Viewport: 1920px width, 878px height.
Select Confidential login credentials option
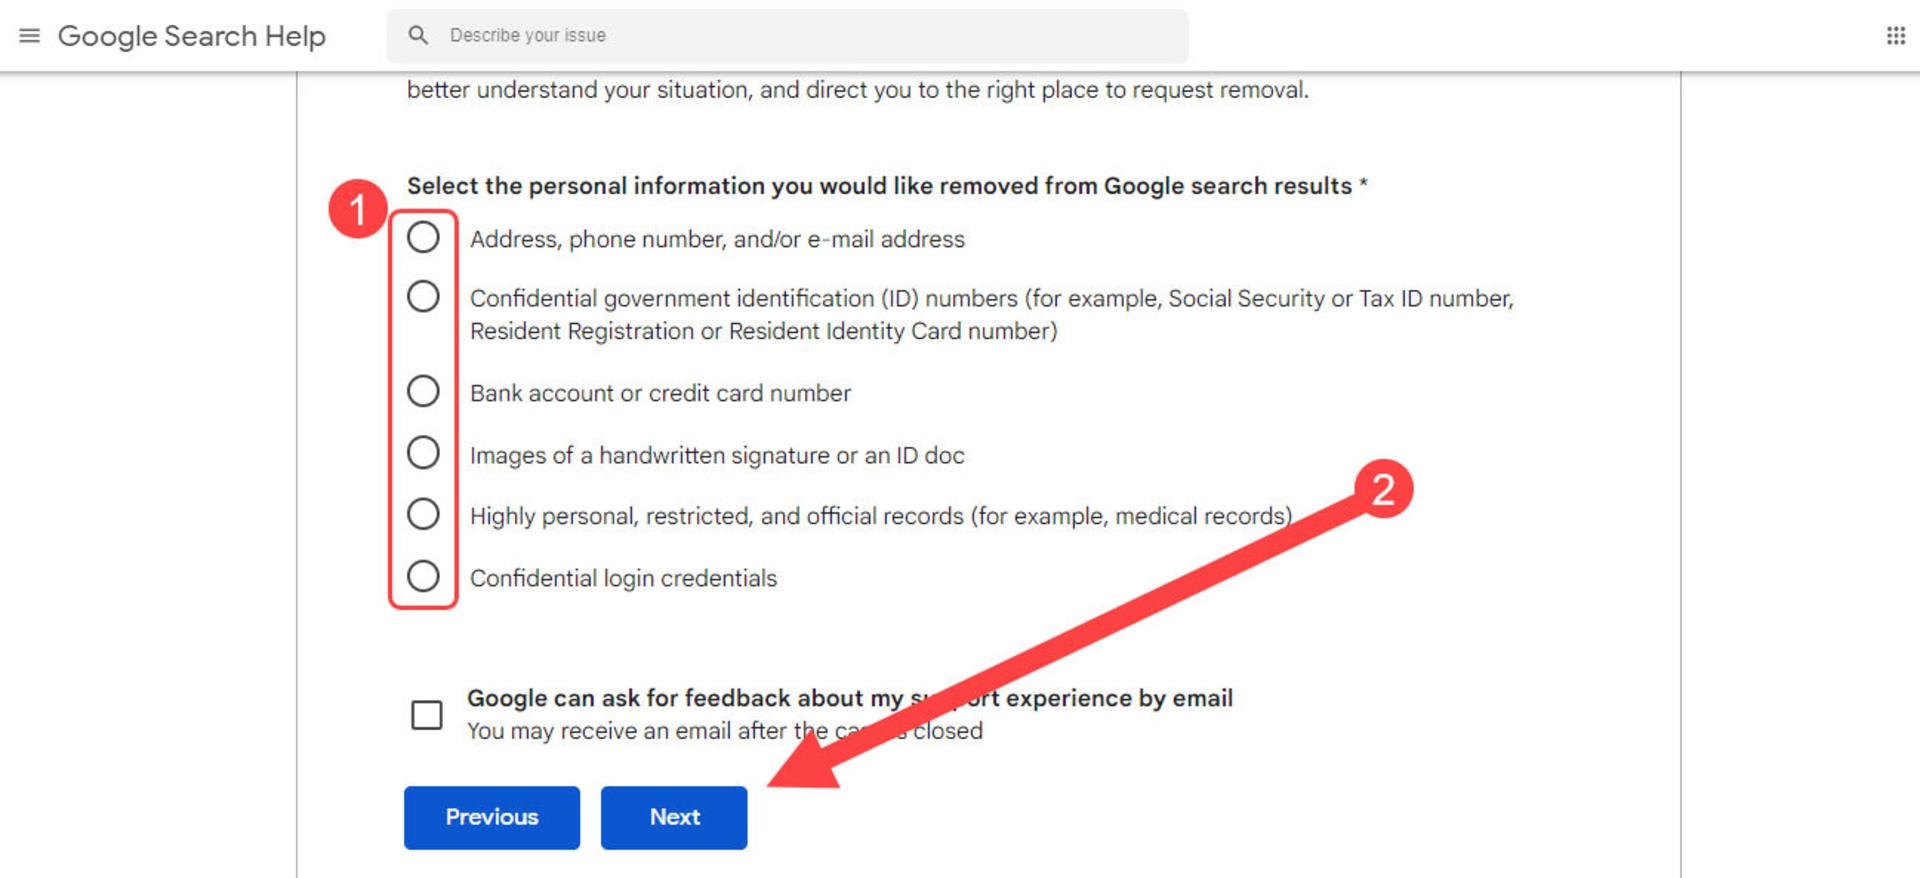(423, 576)
